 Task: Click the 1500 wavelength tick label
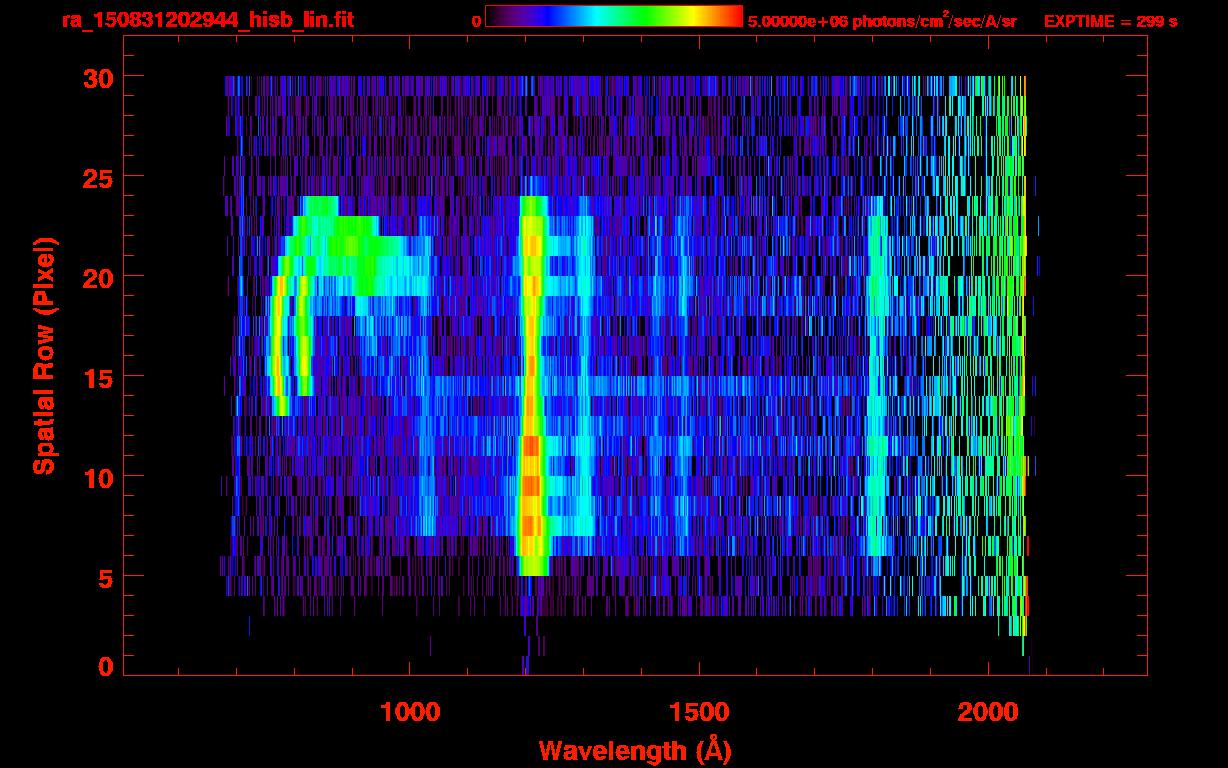click(699, 712)
